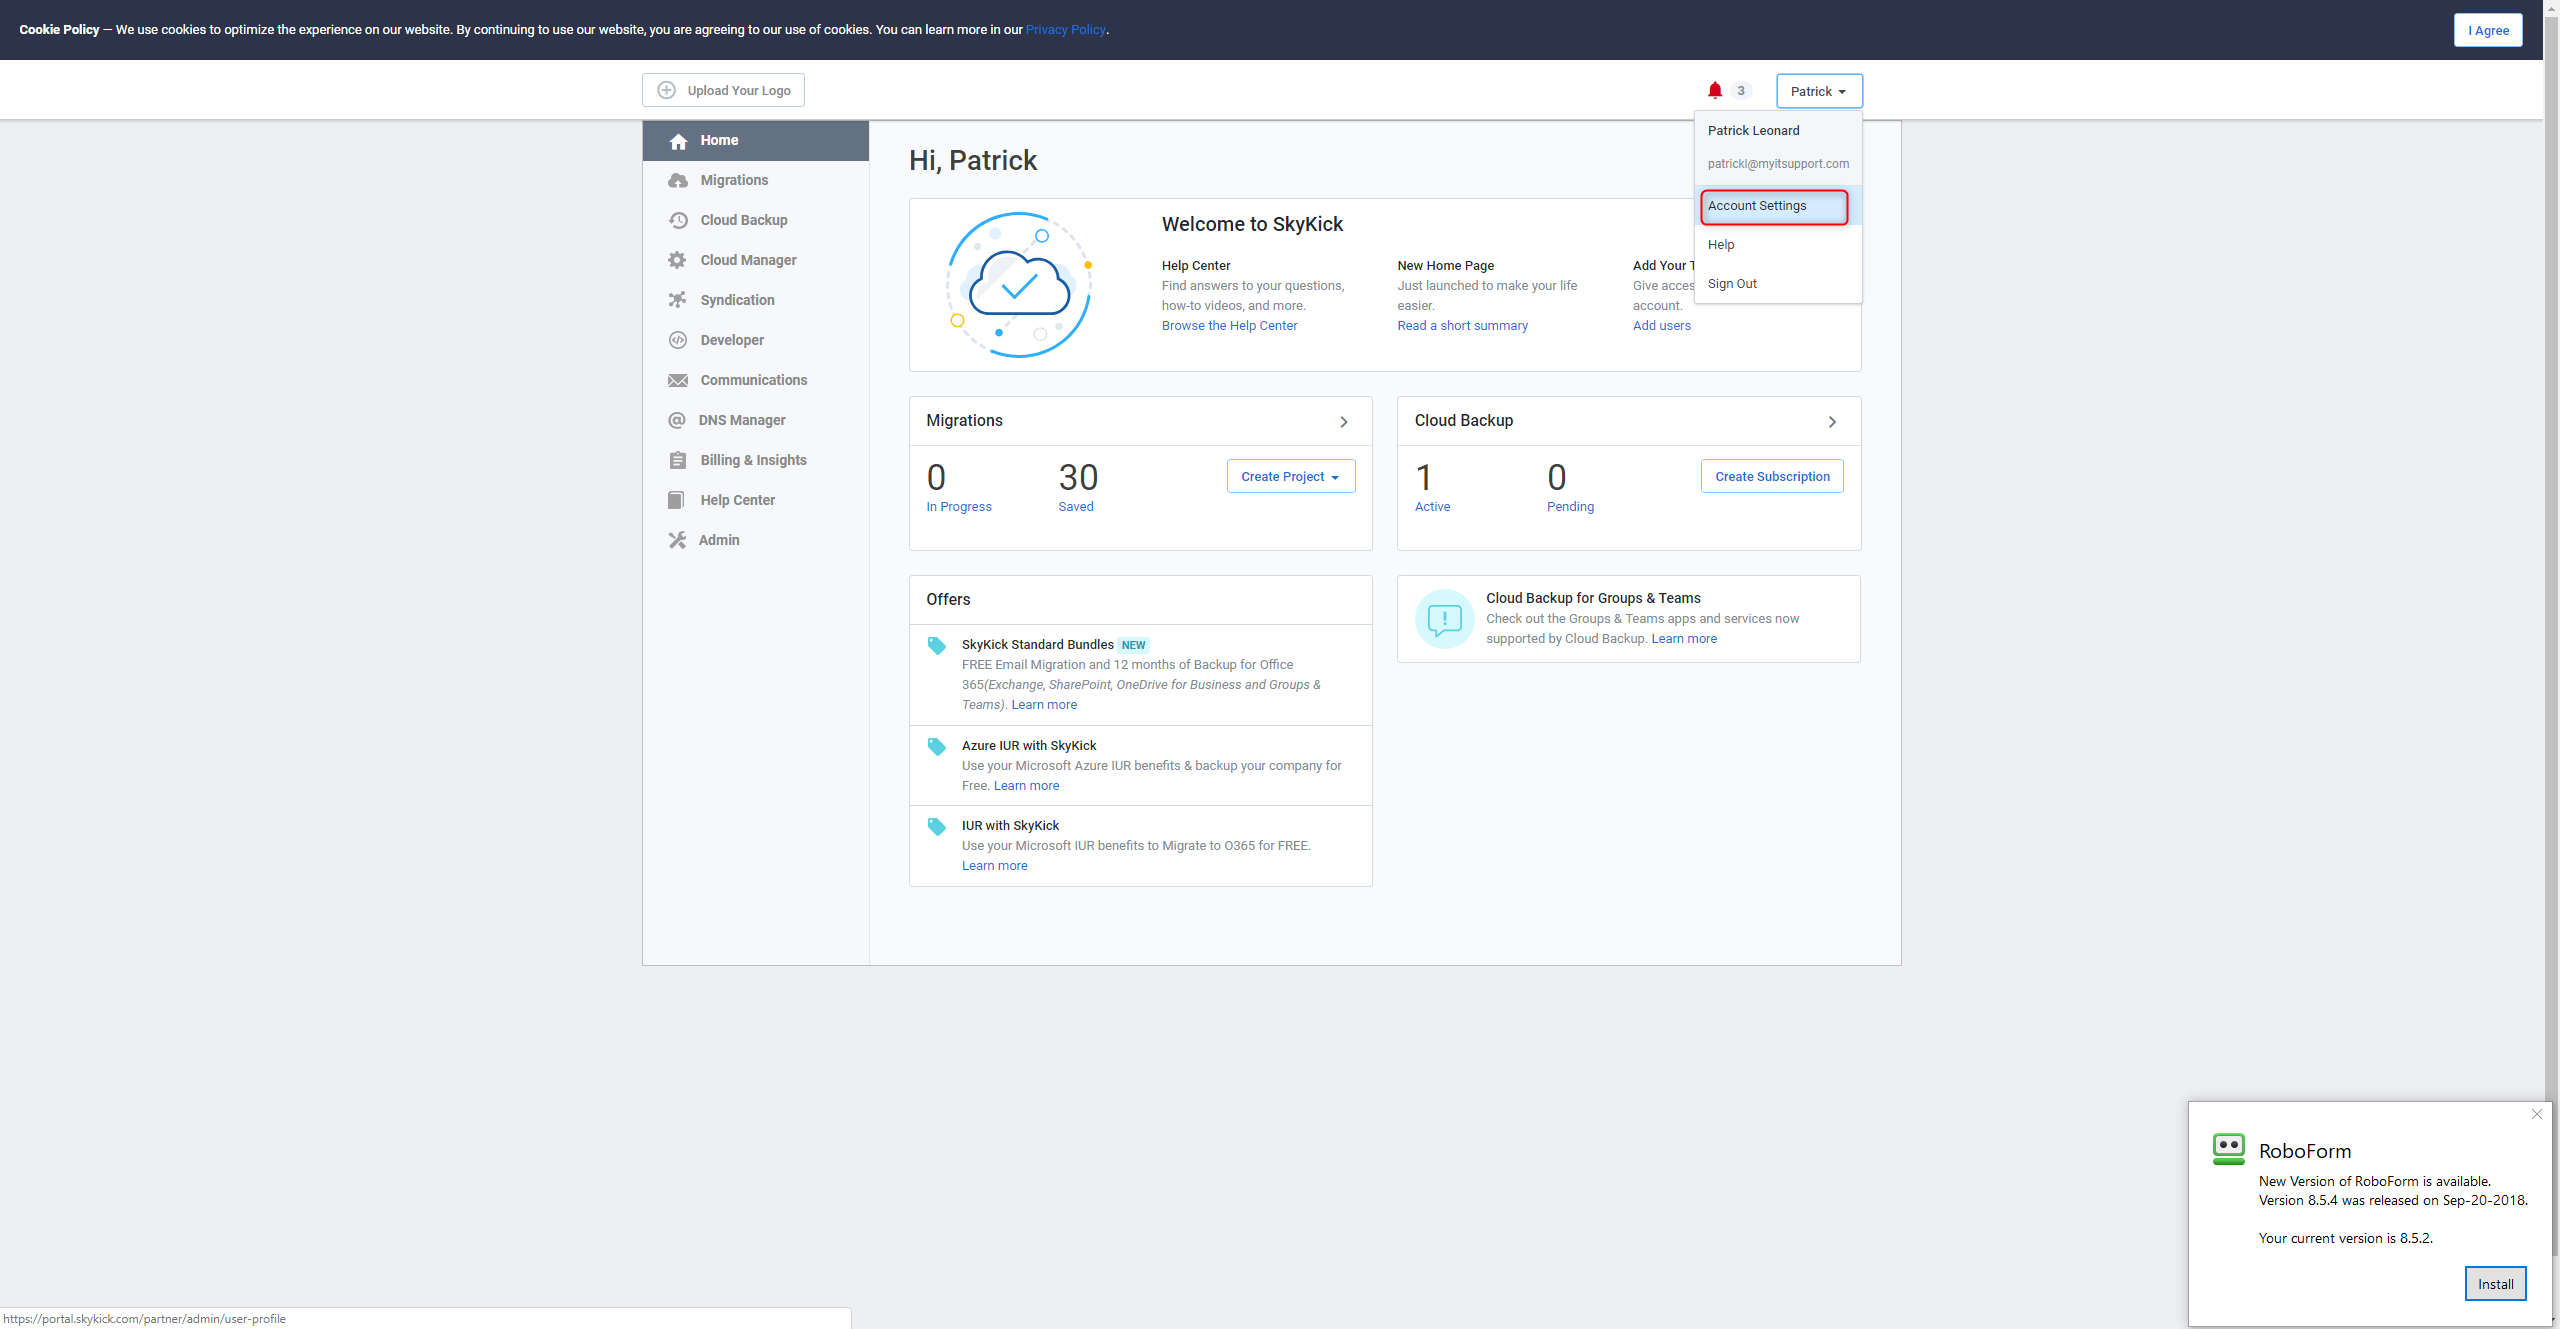The width and height of the screenshot is (2560, 1329).
Task: Expand the Cloud Backup card chevron
Action: click(1832, 422)
